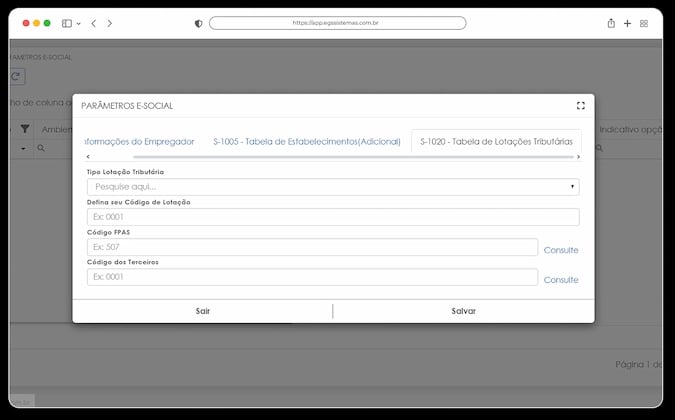The image size is (675, 420).
Task: Focus the Código FPAS input field
Action: coord(312,247)
